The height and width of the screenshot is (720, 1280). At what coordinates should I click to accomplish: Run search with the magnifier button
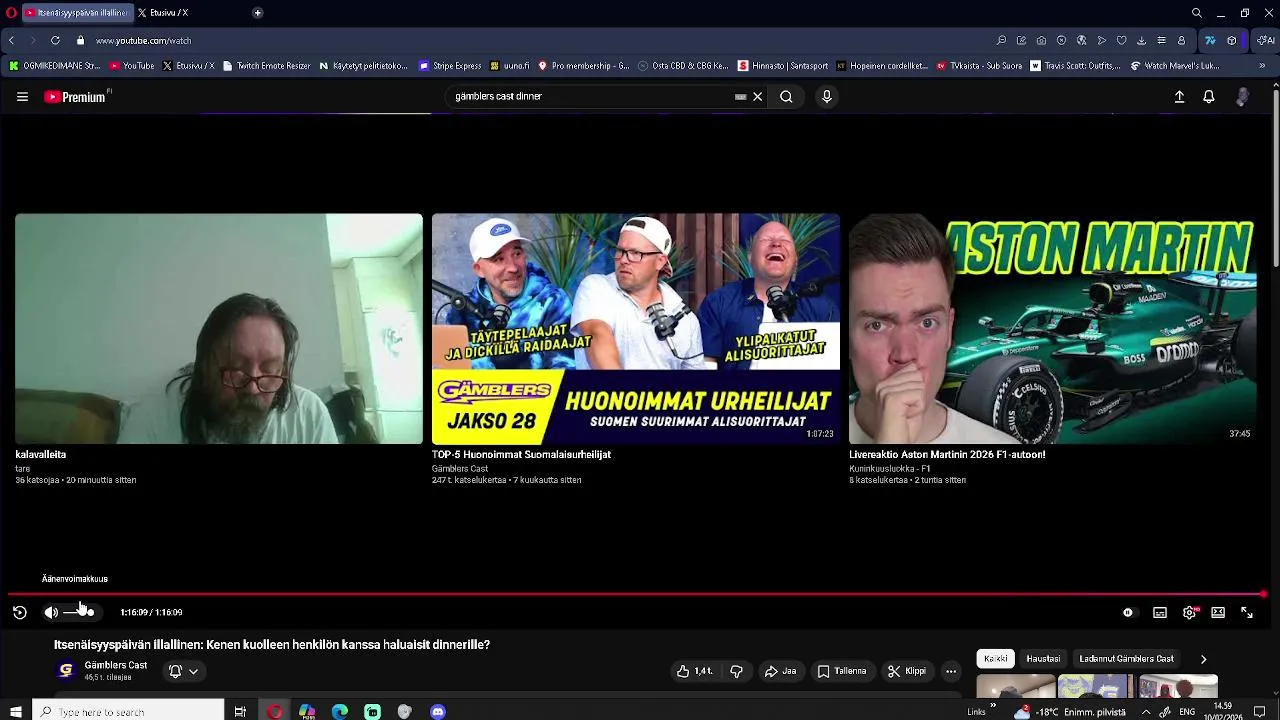click(x=786, y=97)
